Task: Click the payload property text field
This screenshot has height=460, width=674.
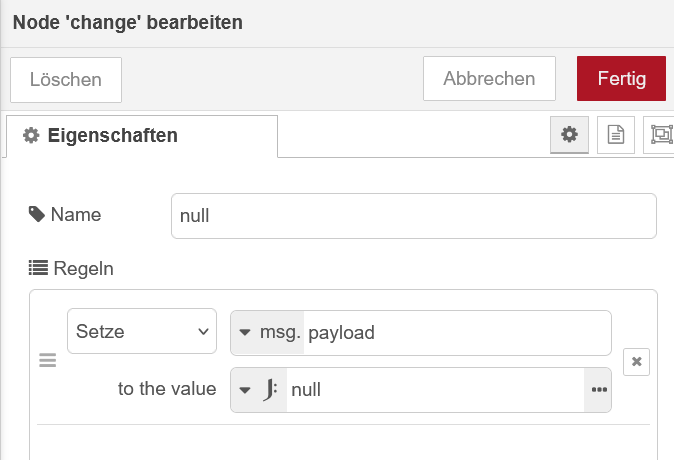Action: (457, 333)
